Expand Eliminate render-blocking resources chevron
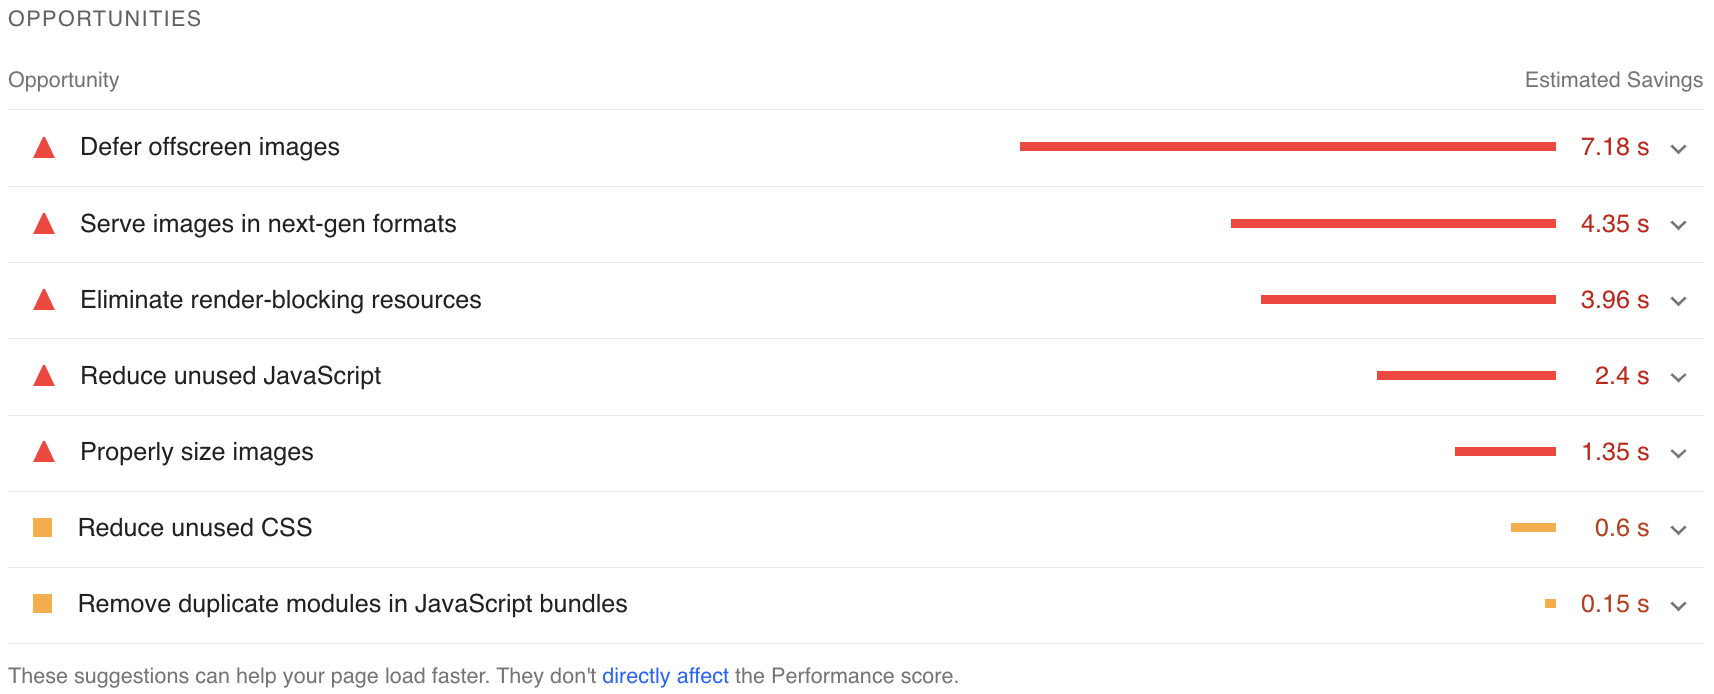 [1679, 301]
